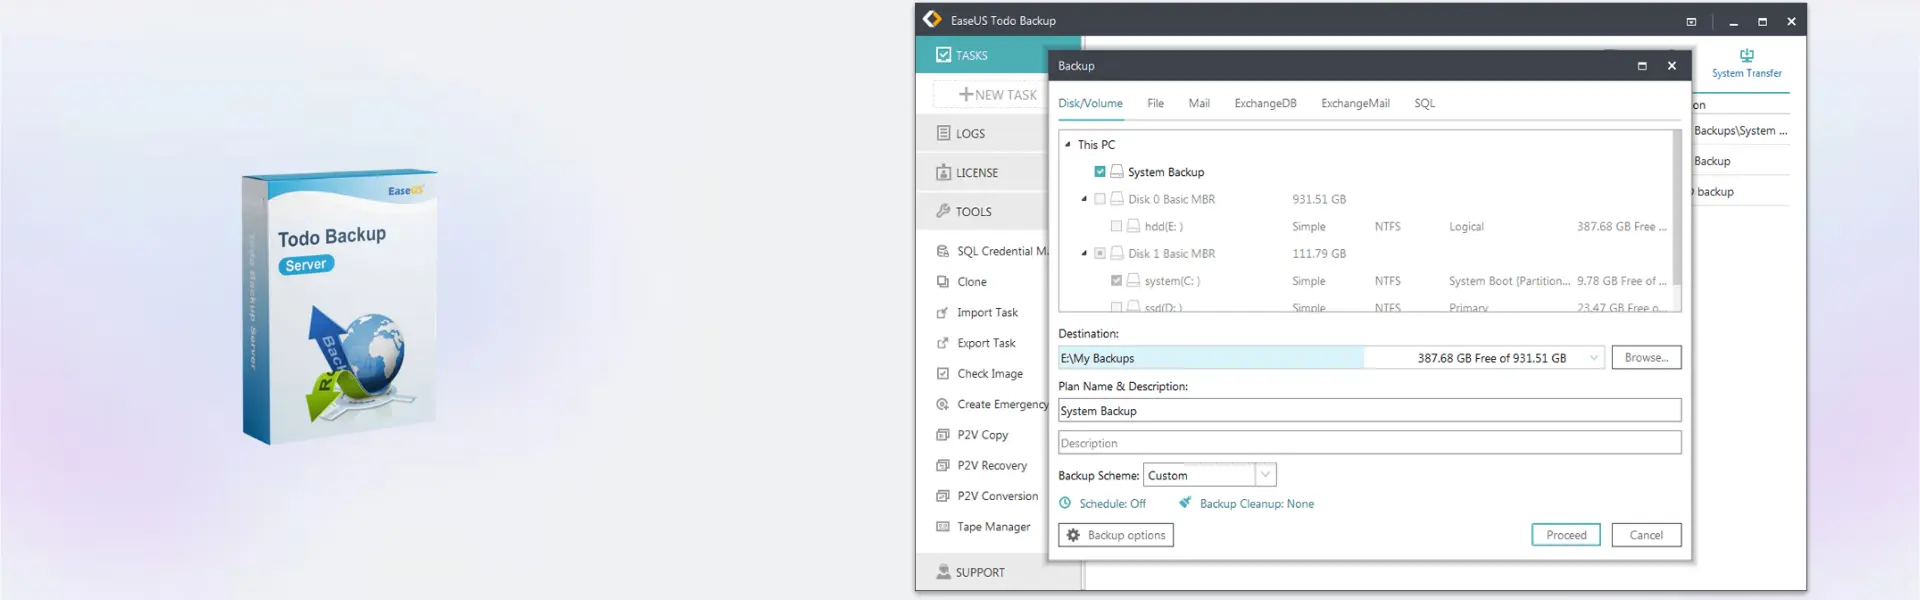Viewport: 1920px width, 600px height.
Task: Click the Tape Manager icon
Action: (x=942, y=527)
